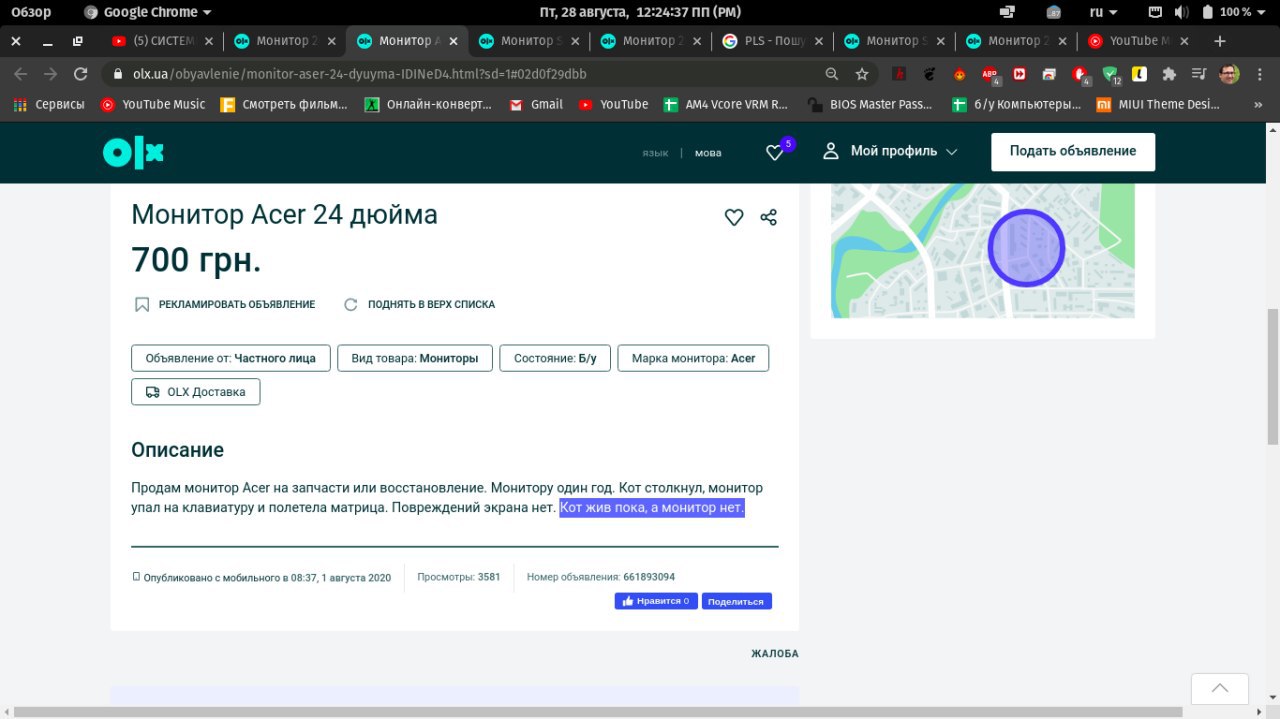Click the red fast-forward extension icon
This screenshot has width=1280, height=719.
click(1019, 74)
